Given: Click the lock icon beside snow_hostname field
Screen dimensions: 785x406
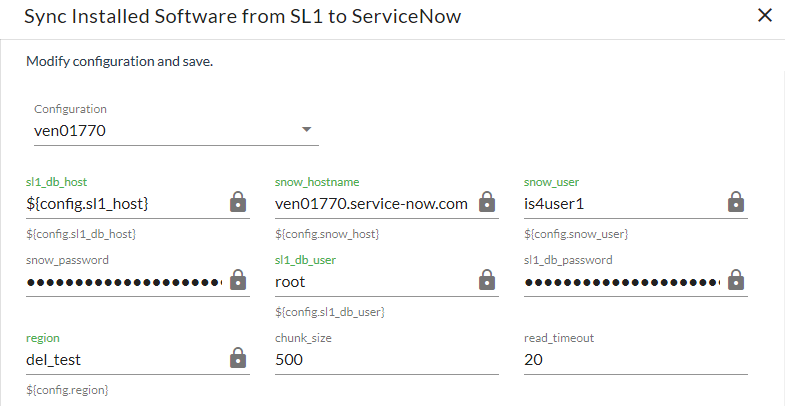Looking at the screenshot, I should point(487,203).
